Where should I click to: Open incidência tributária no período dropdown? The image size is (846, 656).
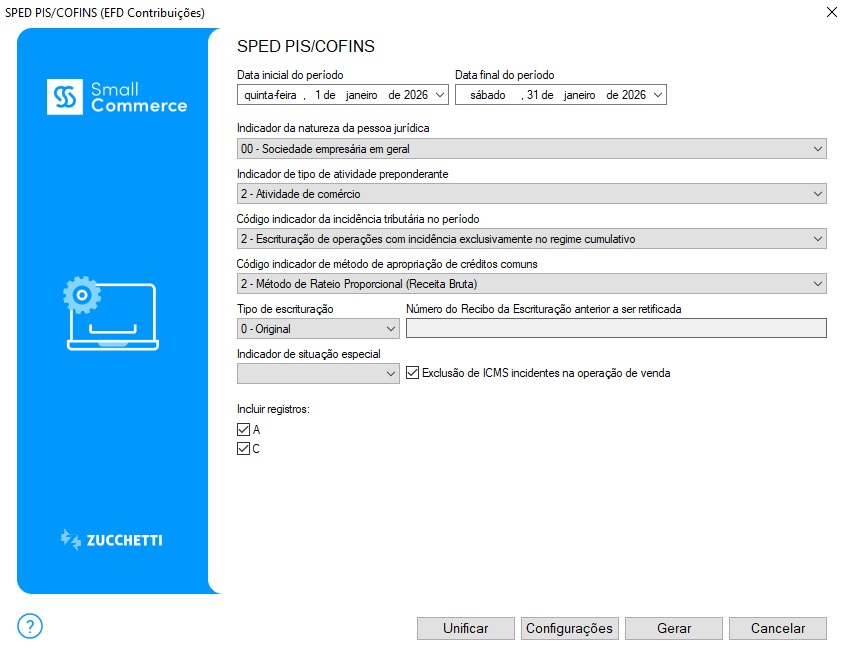818,239
